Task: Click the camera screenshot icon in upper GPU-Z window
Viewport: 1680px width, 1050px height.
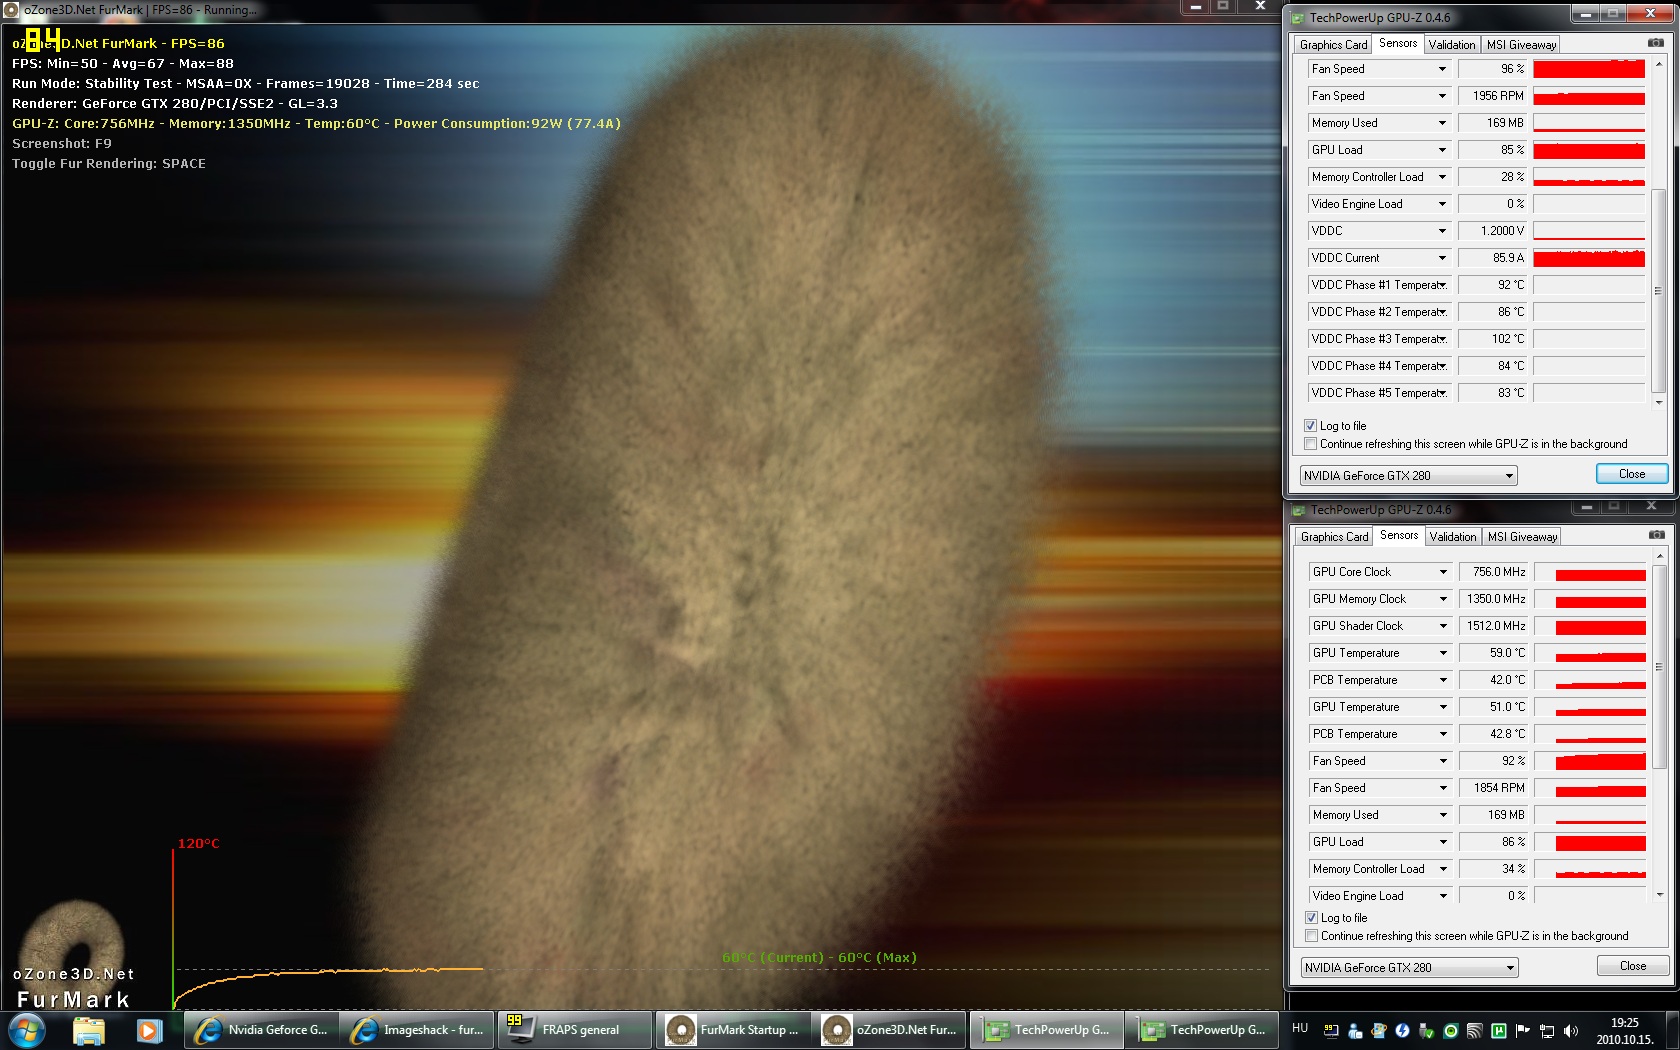Action: click(x=1656, y=43)
